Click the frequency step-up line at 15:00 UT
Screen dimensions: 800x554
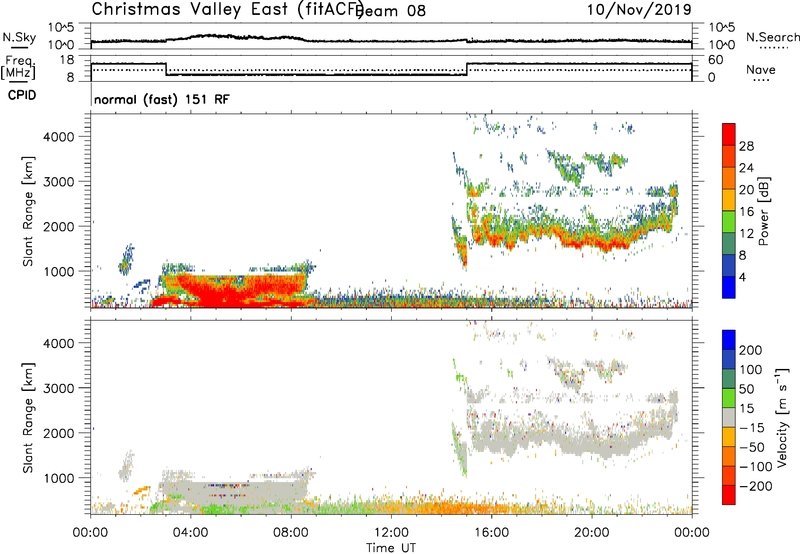click(x=467, y=69)
